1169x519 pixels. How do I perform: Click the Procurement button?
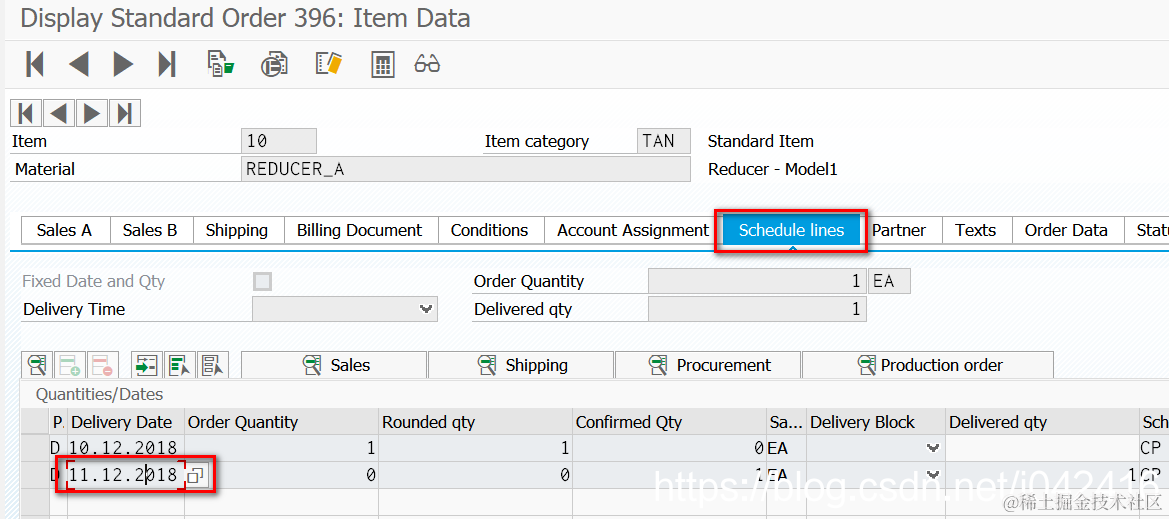click(x=708, y=365)
